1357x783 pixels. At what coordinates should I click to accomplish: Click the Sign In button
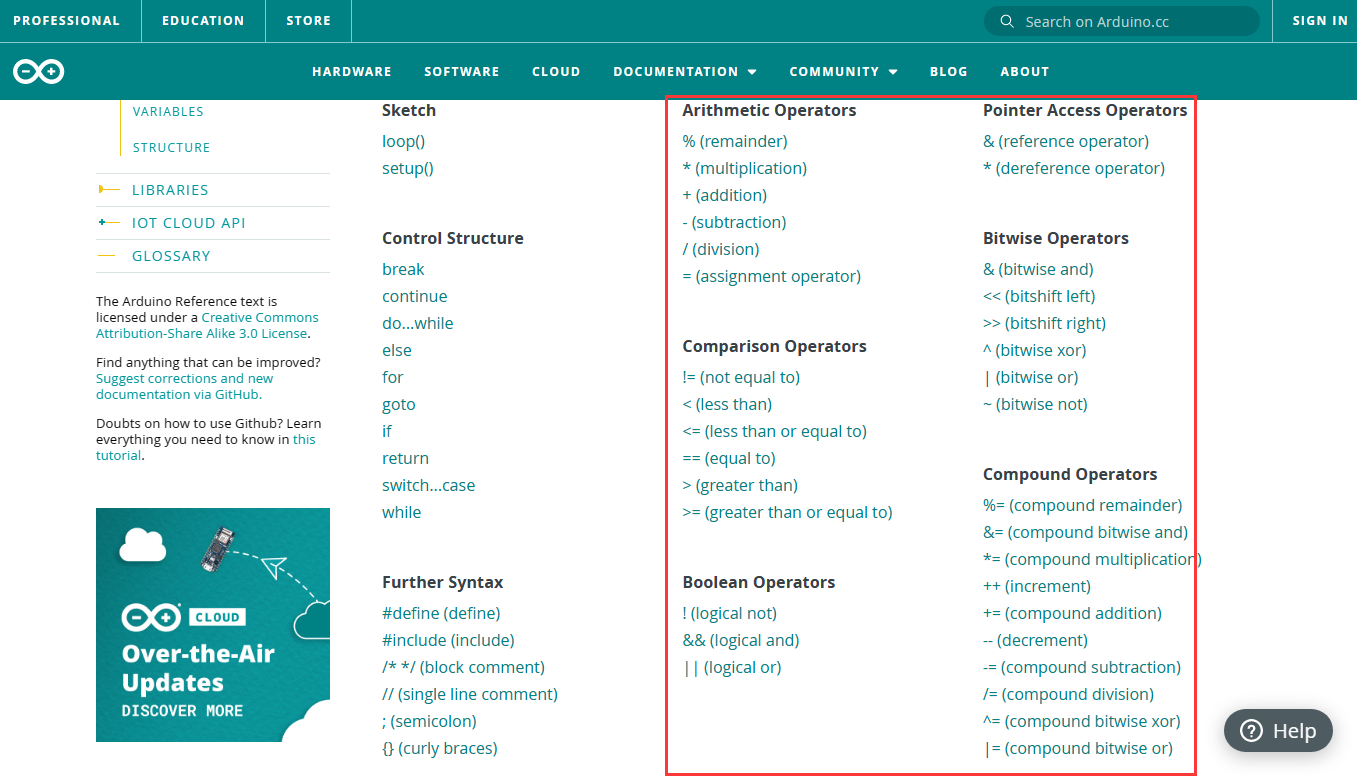pos(1320,21)
